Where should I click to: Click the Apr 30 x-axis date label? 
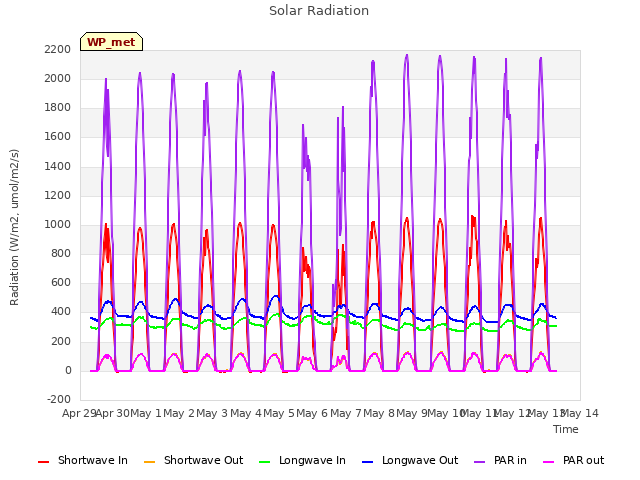pyautogui.click(x=112, y=413)
